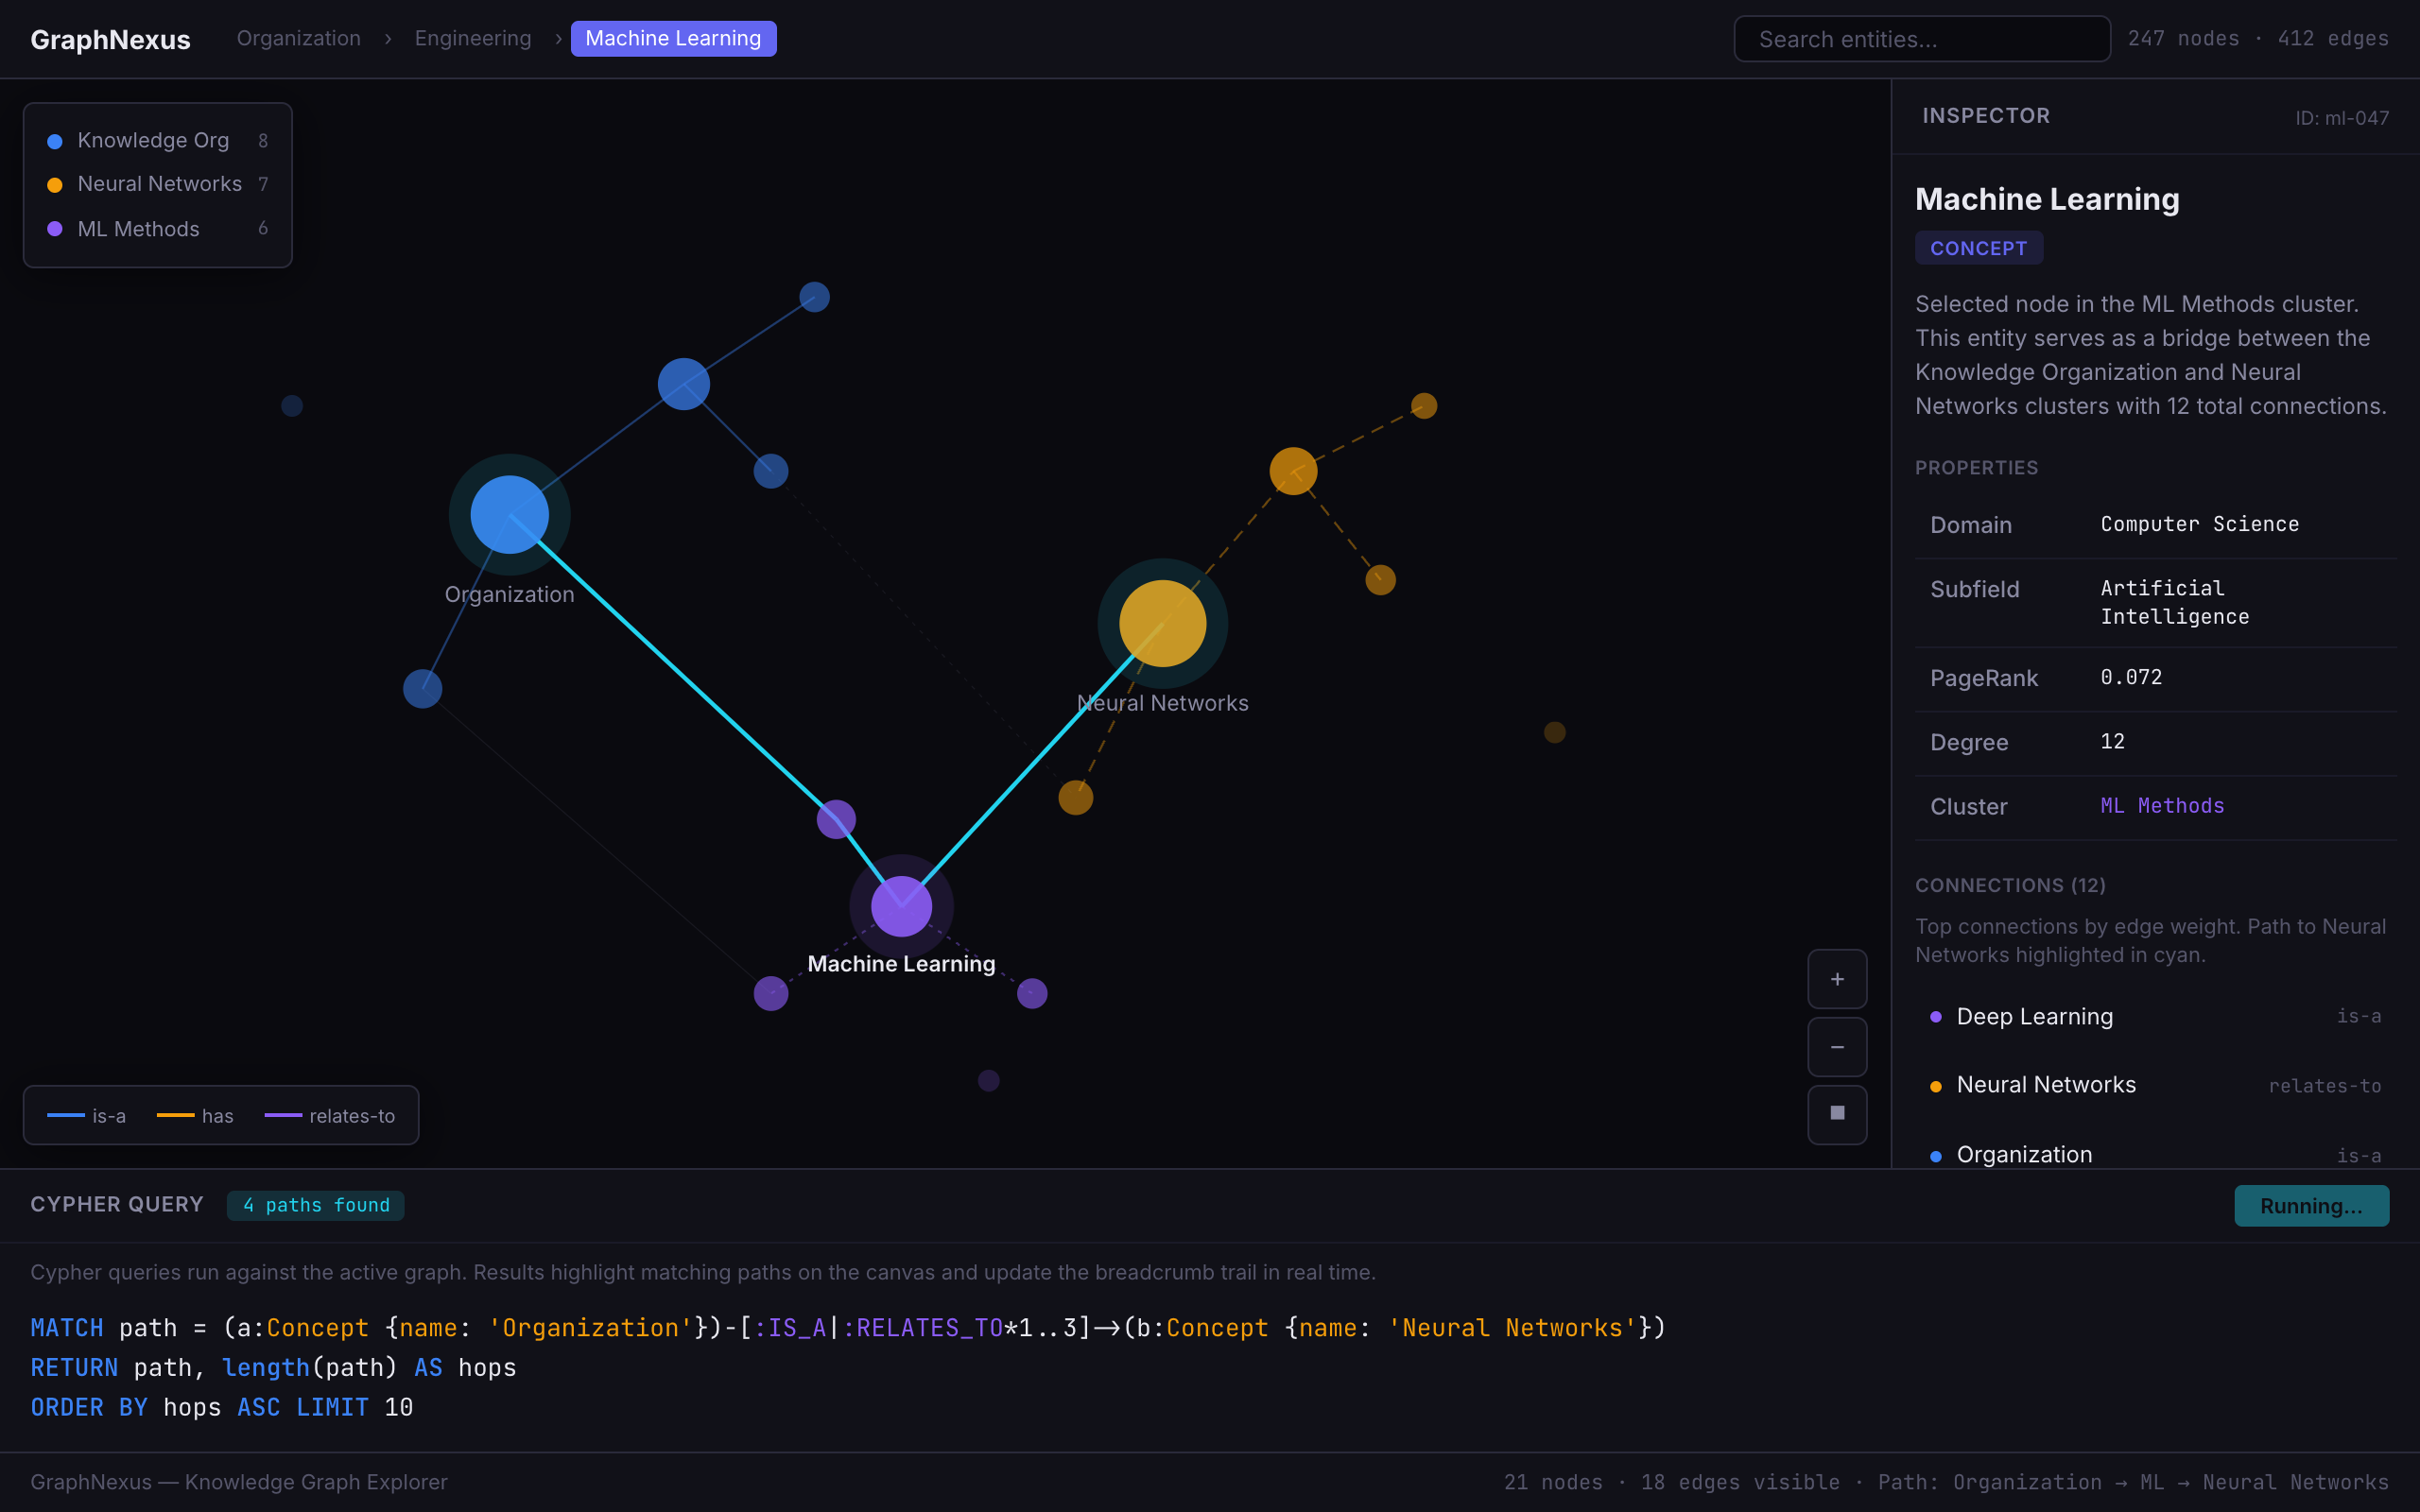Click the Running query status button
This screenshot has width=2420, height=1512.
(x=2312, y=1205)
